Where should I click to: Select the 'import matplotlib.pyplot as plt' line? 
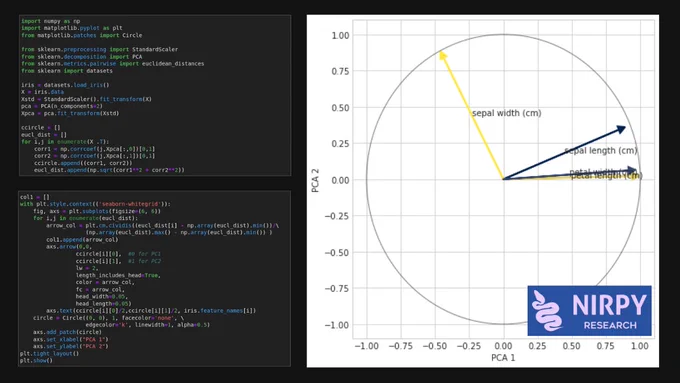[x=72, y=28]
